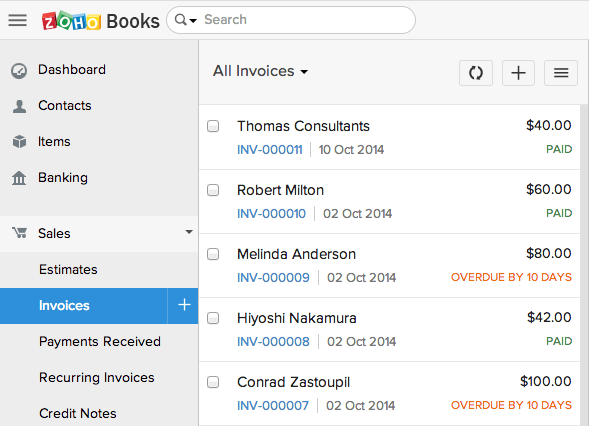Collapse the Sales section arrow
The width and height of the screenshot is (589, 426).
[189, 232]
